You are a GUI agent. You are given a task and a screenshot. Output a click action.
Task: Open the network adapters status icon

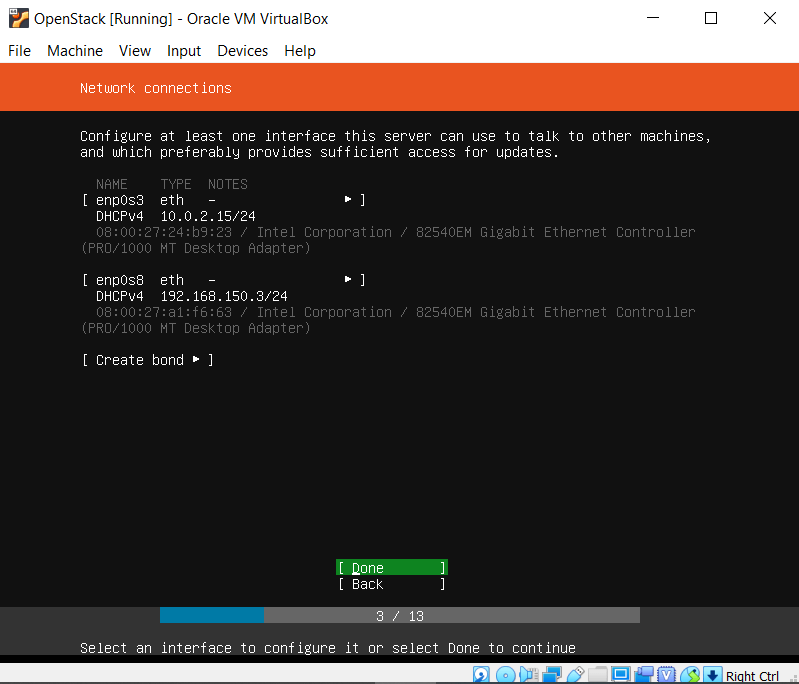(x=551, y=675)
